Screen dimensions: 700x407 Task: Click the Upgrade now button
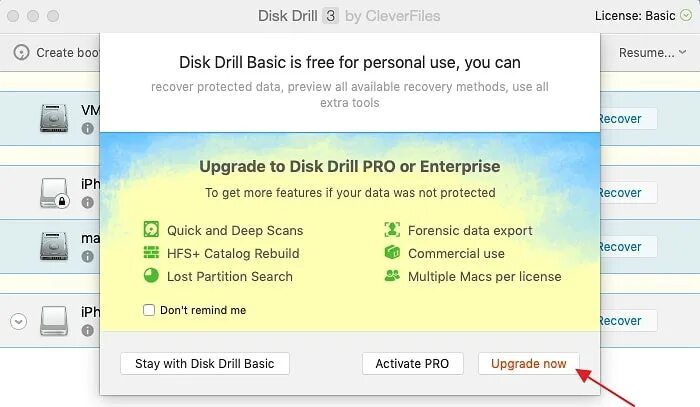[529, 364]
